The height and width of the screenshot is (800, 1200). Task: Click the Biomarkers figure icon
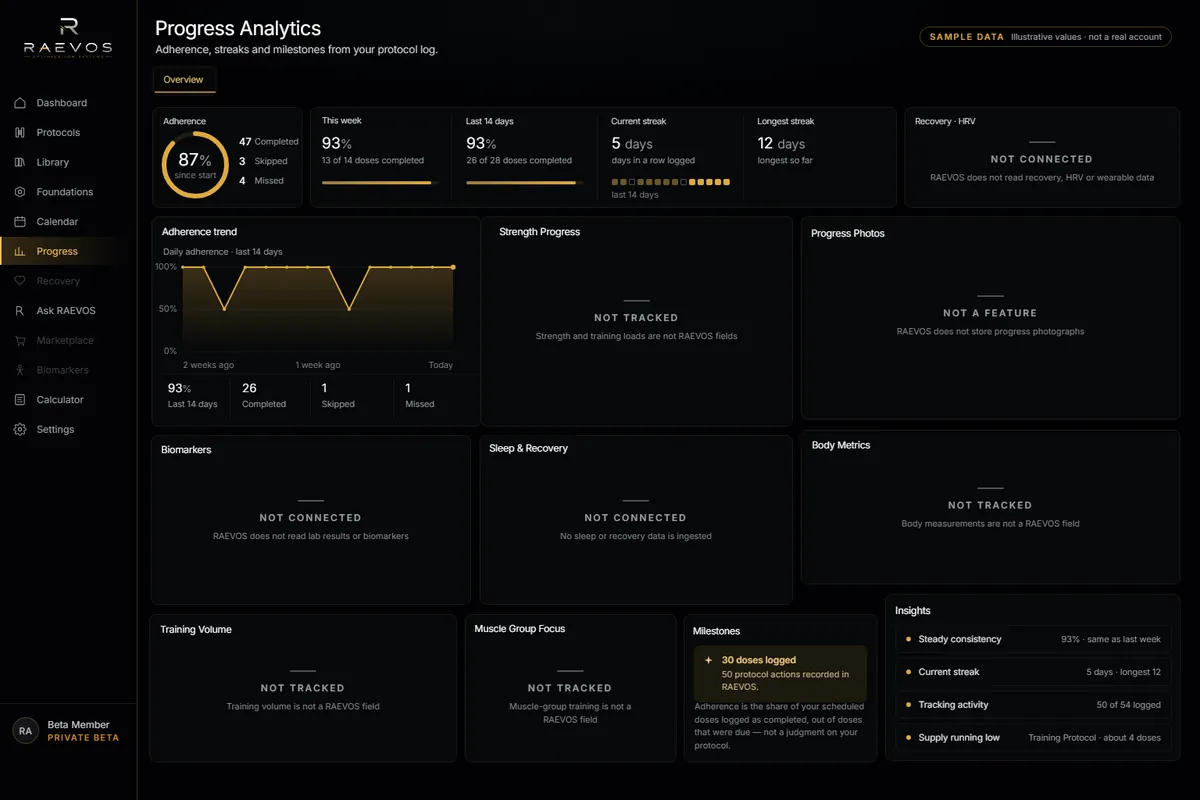(20, 370)
